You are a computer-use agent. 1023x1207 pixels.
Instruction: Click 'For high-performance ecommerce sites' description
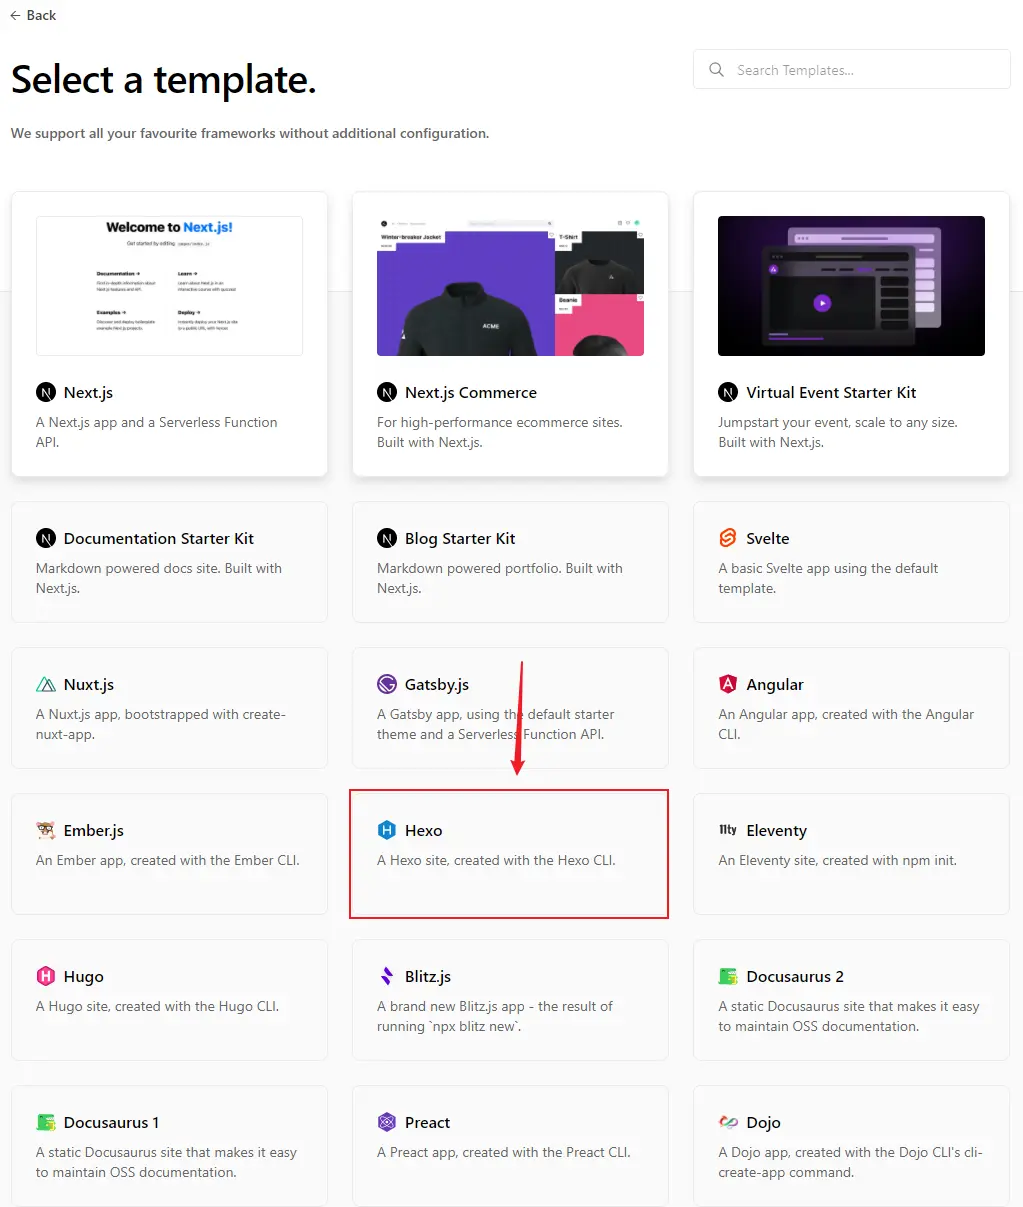click(500, 432)
